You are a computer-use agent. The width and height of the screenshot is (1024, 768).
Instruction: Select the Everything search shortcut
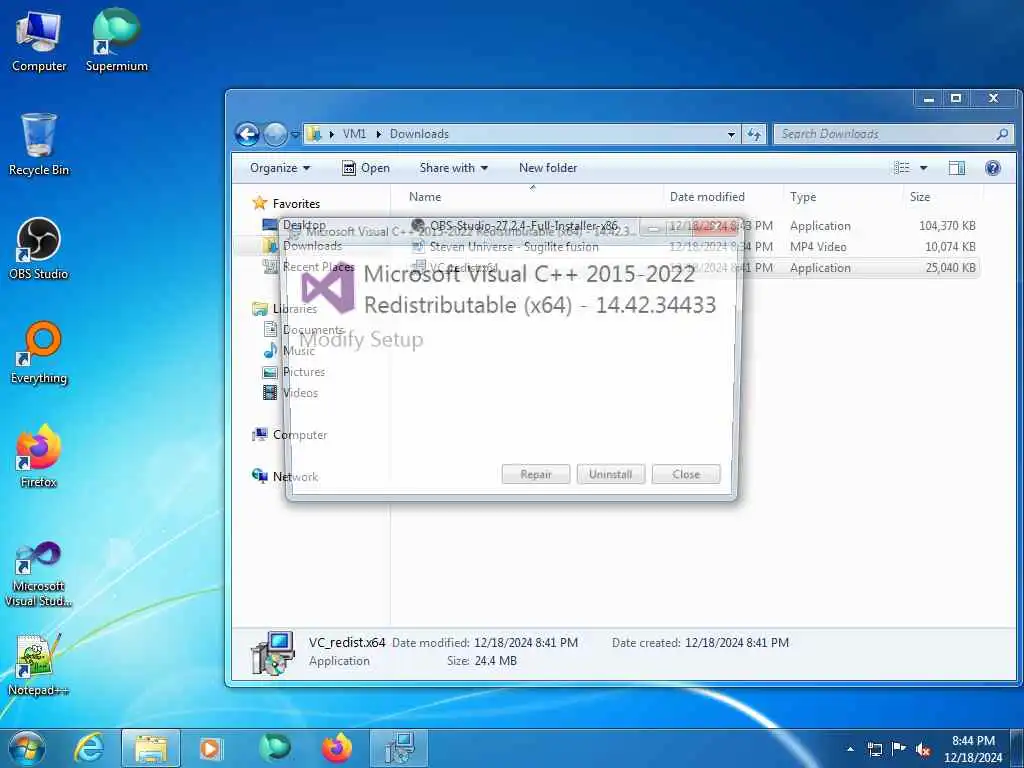pyautogui.click(x=39, y=353)
